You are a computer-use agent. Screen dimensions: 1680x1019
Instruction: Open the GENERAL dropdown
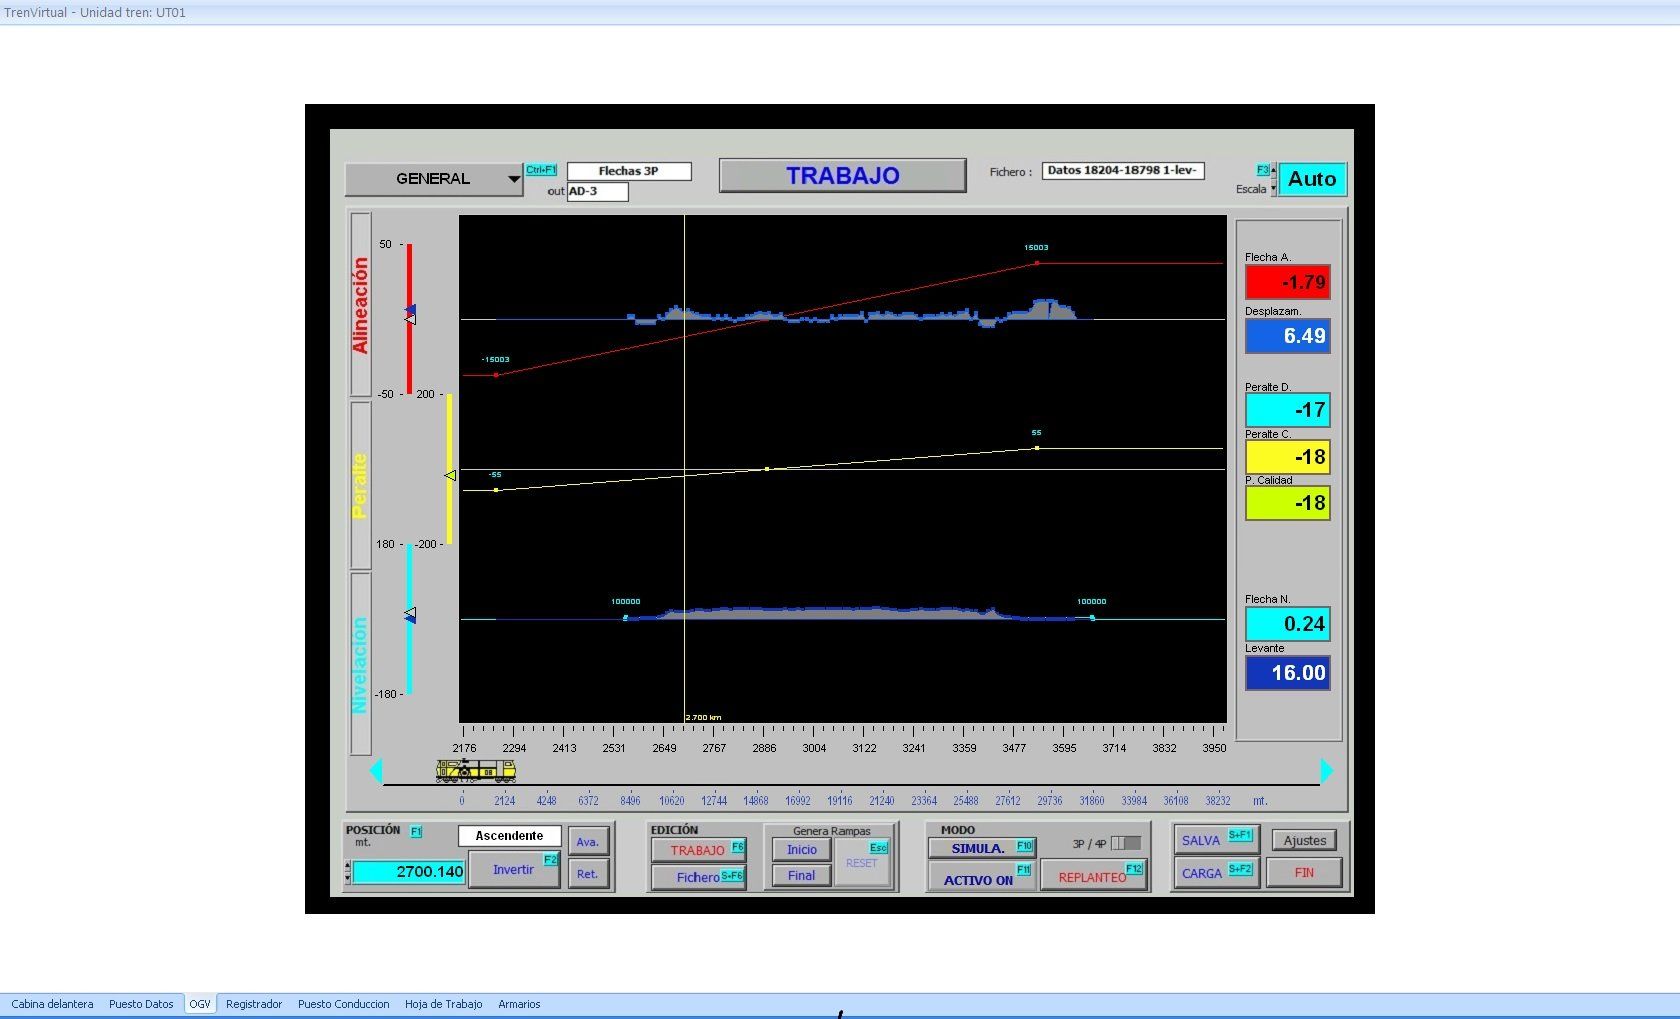point(433,179)
